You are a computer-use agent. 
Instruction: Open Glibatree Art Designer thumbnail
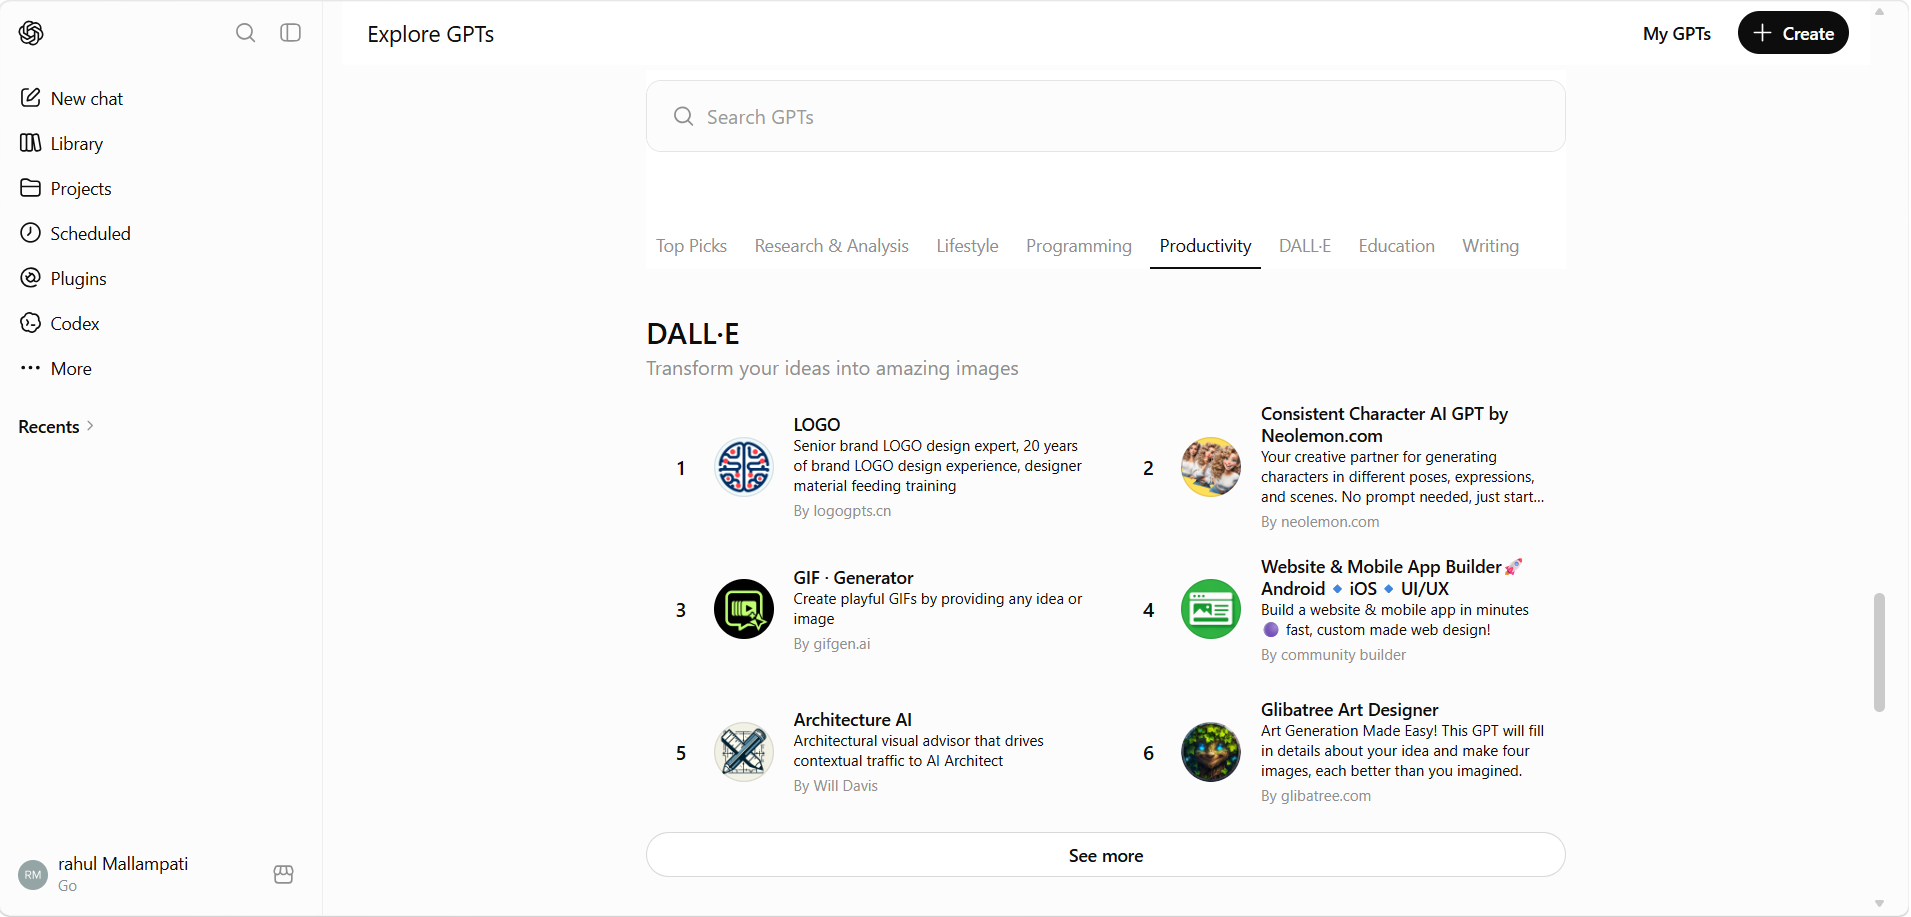[x=1211, y=752]
